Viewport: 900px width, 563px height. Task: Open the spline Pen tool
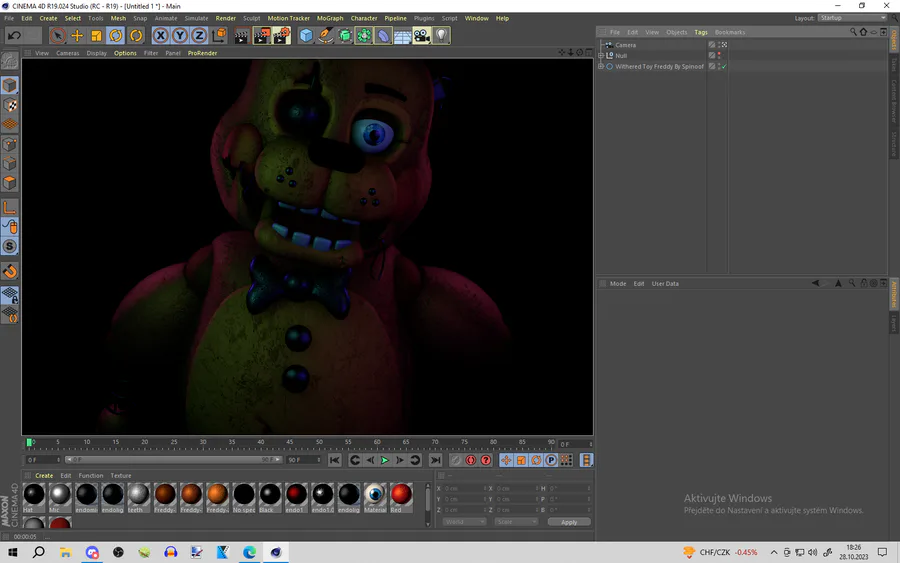click(x=325, y=36)
